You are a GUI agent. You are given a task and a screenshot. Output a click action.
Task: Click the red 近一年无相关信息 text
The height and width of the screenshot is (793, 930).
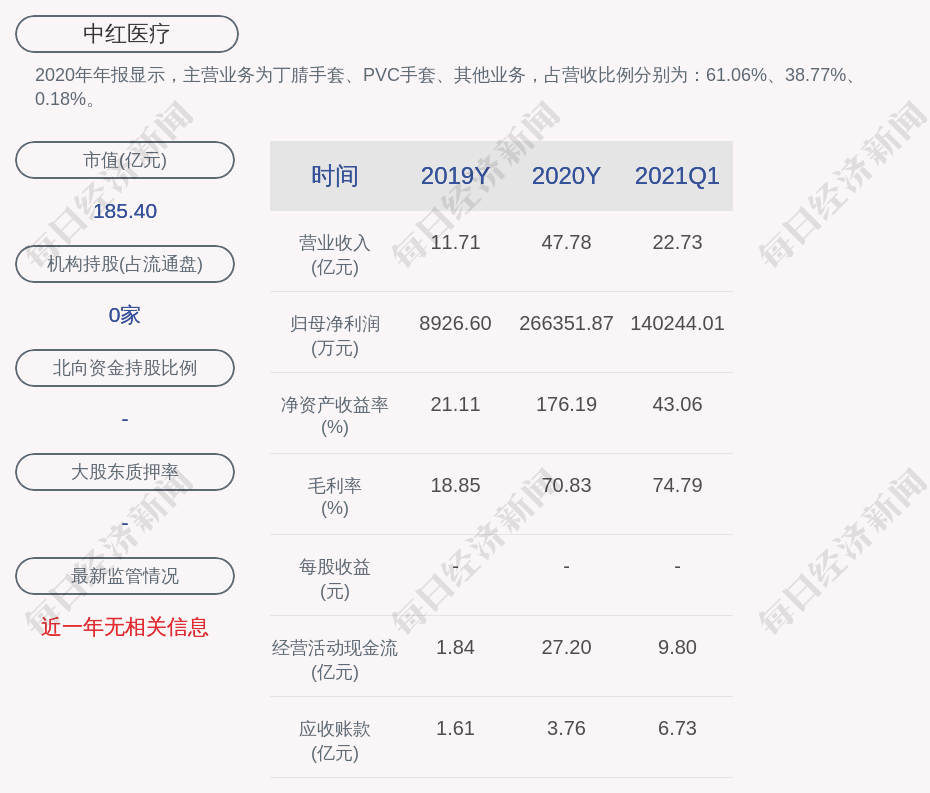point(125,627)
